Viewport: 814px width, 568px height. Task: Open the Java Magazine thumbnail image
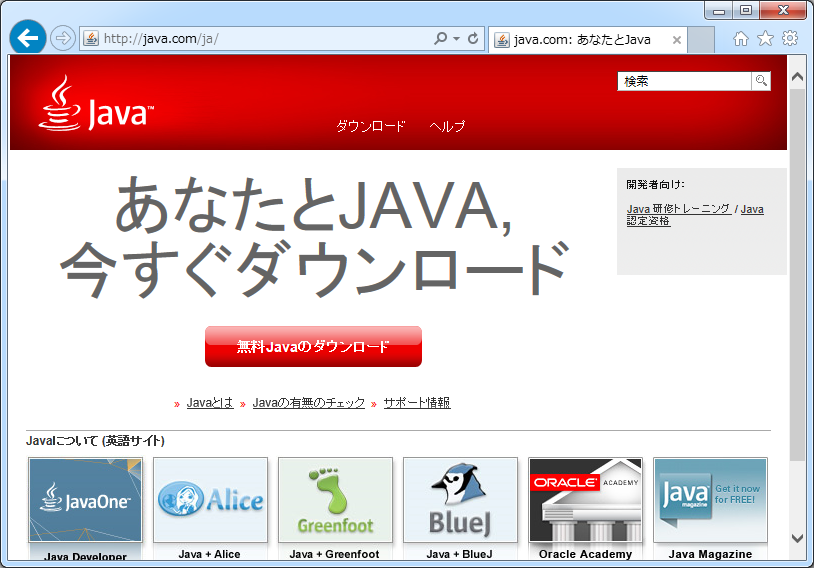pos(710,500)
